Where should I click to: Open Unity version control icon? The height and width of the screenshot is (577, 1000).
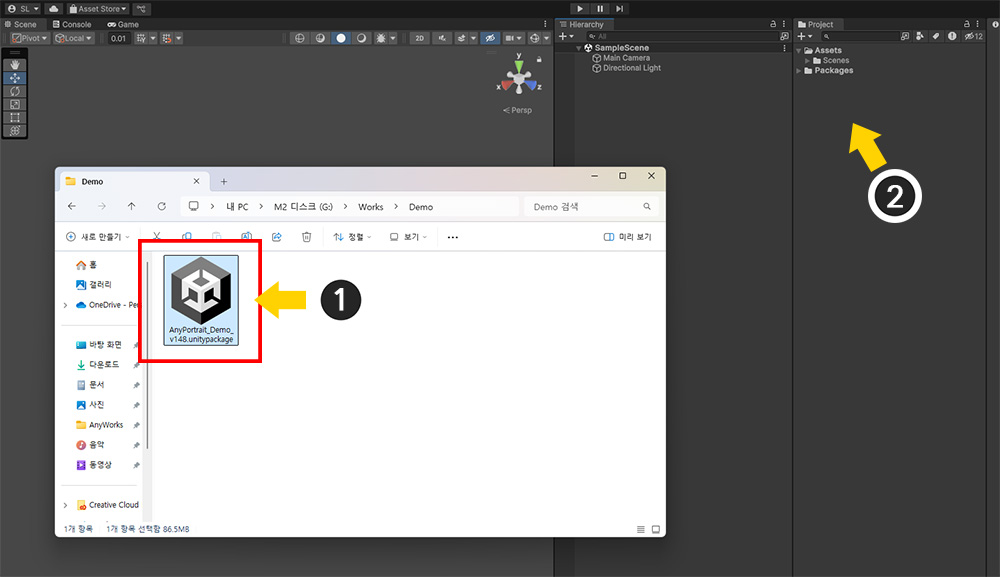click(141, 9)
